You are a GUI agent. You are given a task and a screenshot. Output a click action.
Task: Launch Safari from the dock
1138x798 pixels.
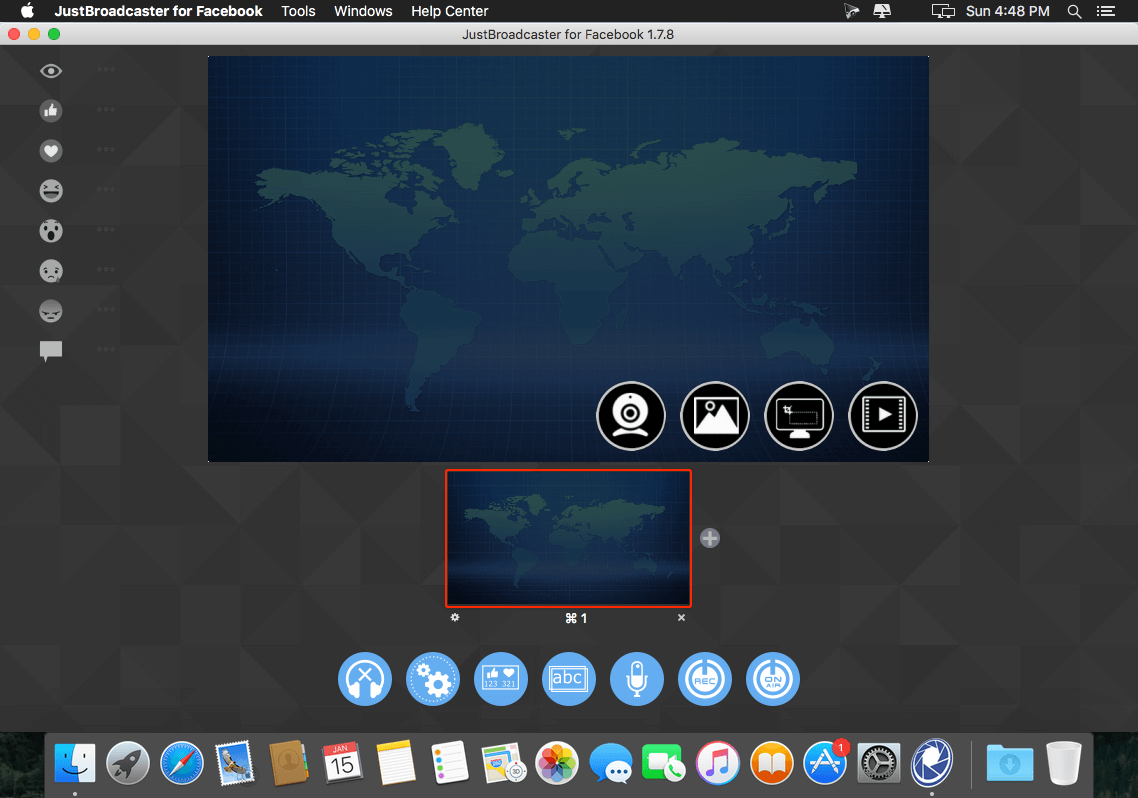tap(181, 763)
